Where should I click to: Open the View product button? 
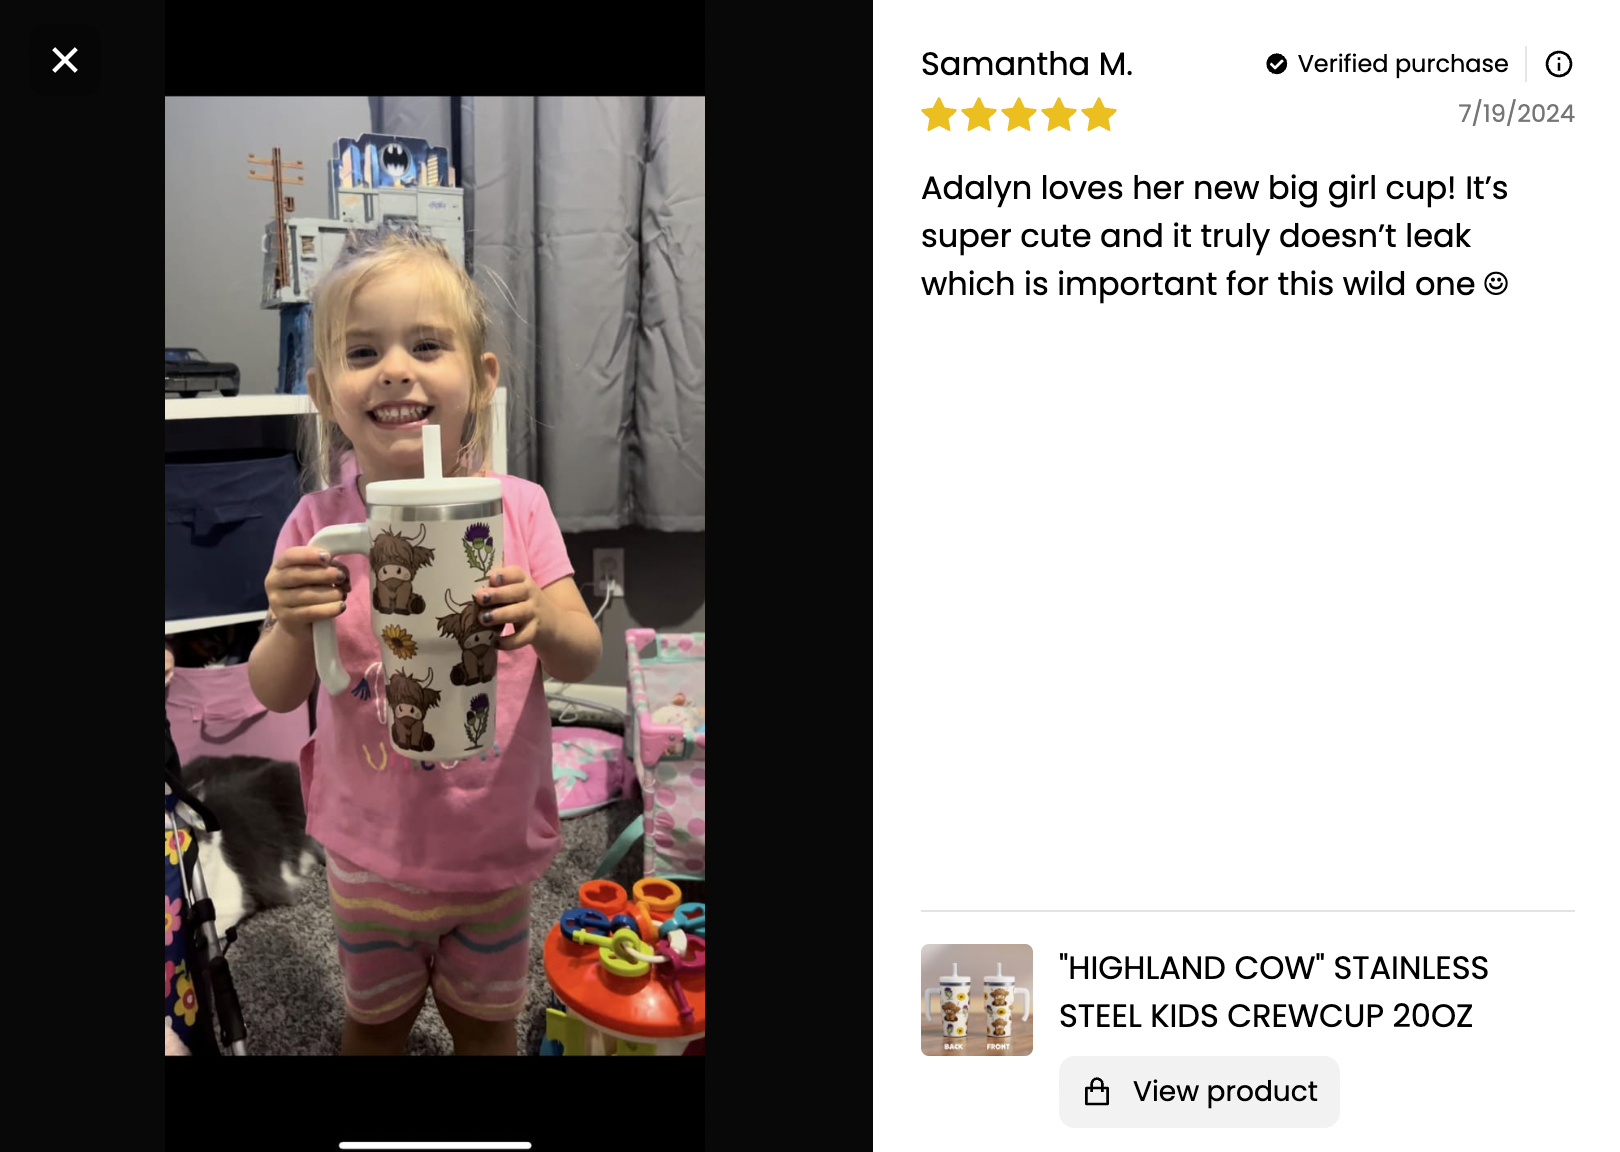point(1199,1092)
